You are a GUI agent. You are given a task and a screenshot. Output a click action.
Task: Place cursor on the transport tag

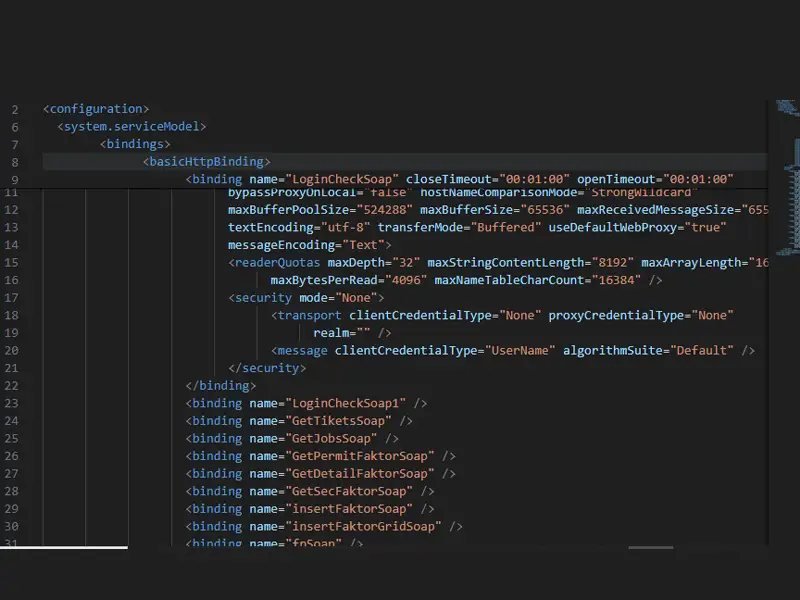pos(302,316)
